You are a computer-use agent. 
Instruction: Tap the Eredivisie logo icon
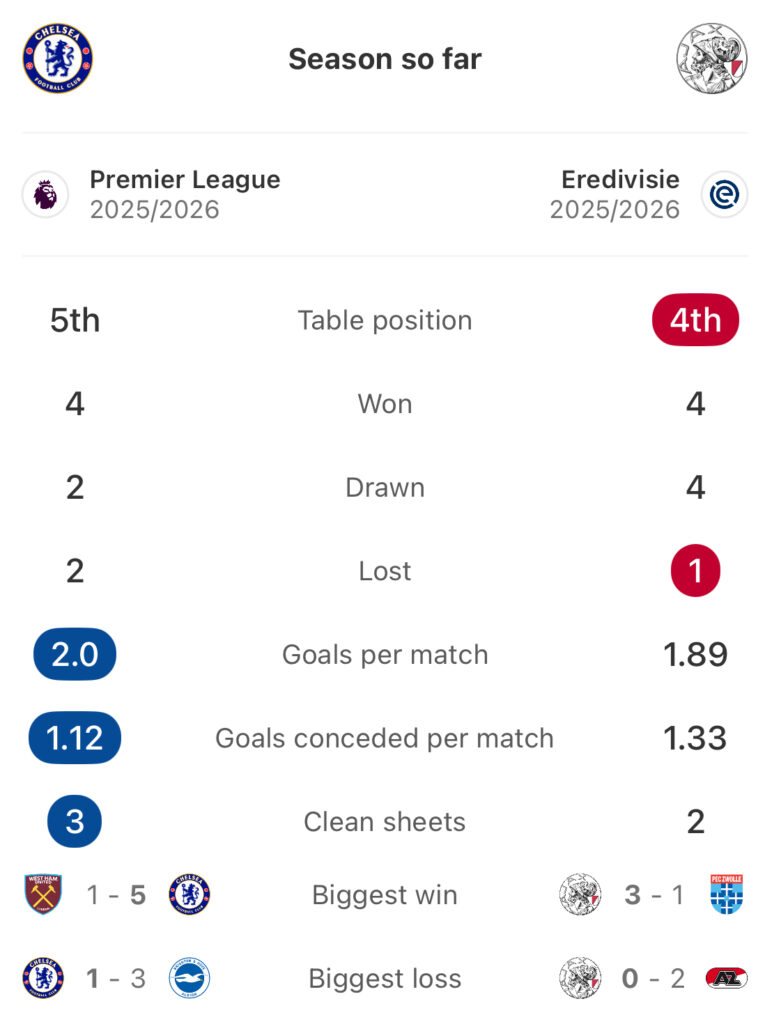723,195
